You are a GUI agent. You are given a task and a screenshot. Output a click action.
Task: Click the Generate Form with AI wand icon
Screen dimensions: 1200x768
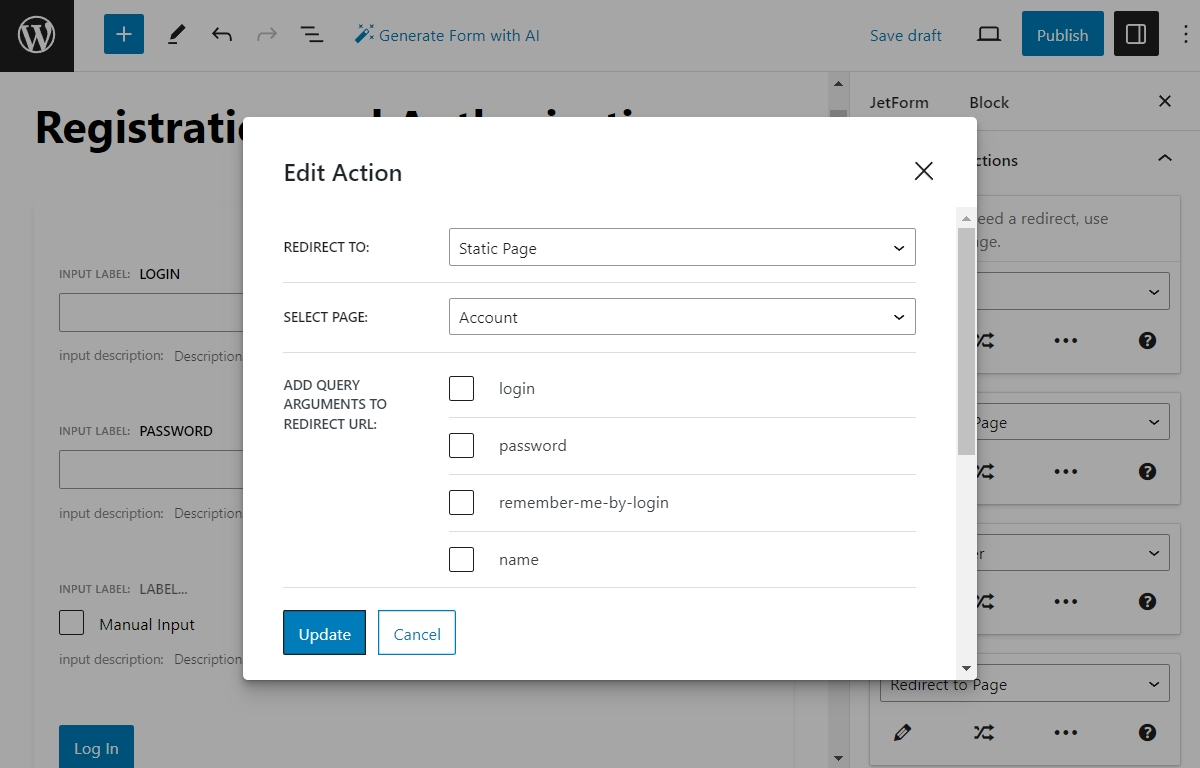coord(362,34)
